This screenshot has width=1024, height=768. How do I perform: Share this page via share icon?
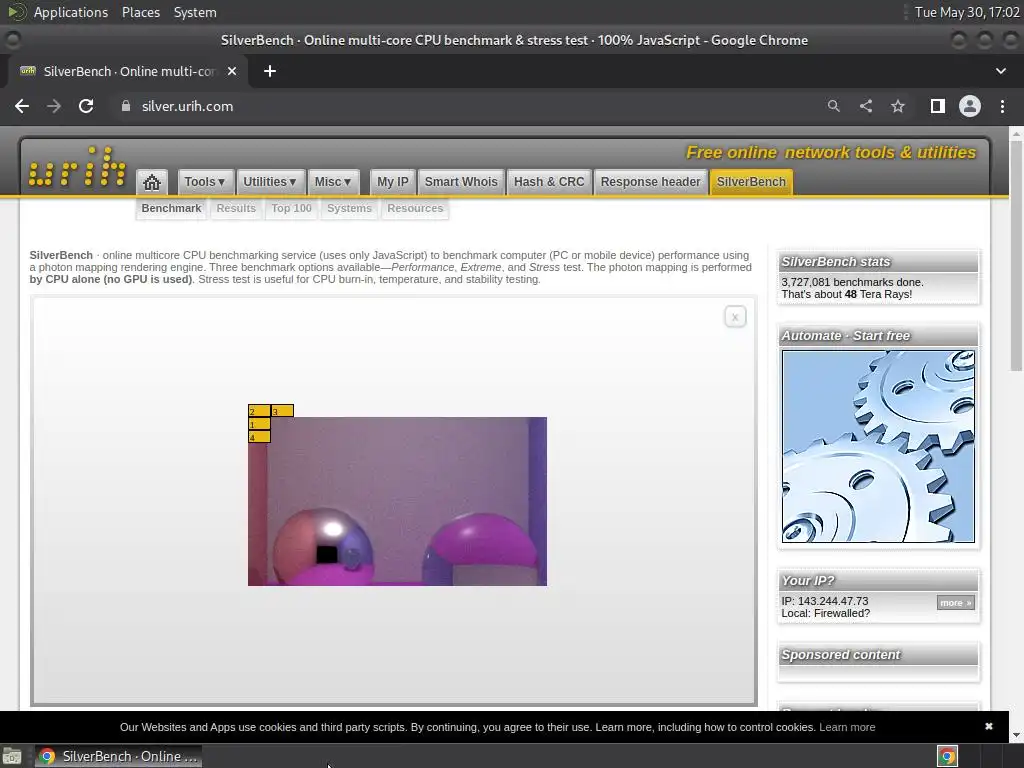tap(866, 106)
